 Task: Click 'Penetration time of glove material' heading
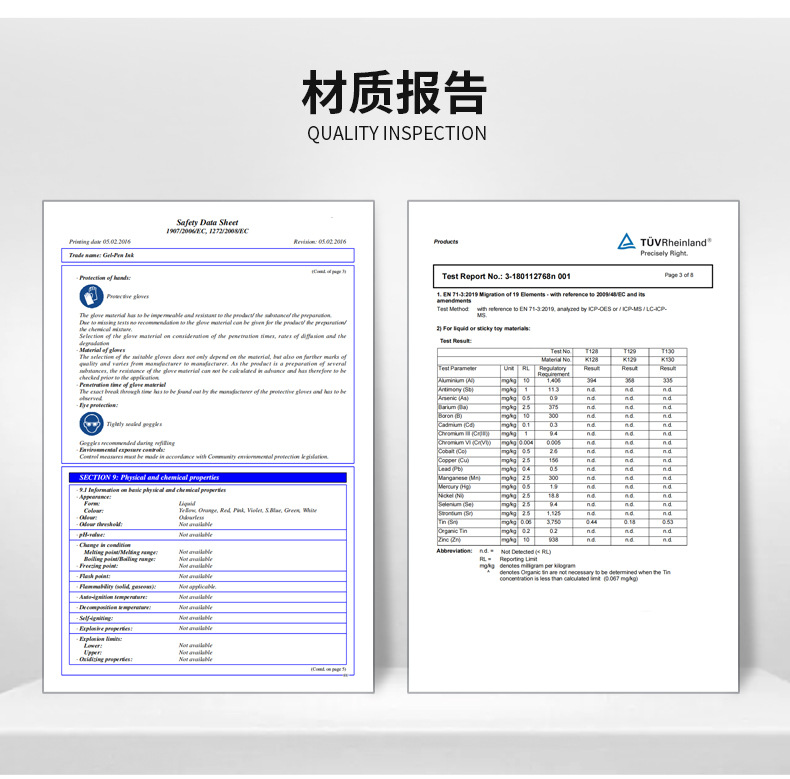tap(122, 384)
